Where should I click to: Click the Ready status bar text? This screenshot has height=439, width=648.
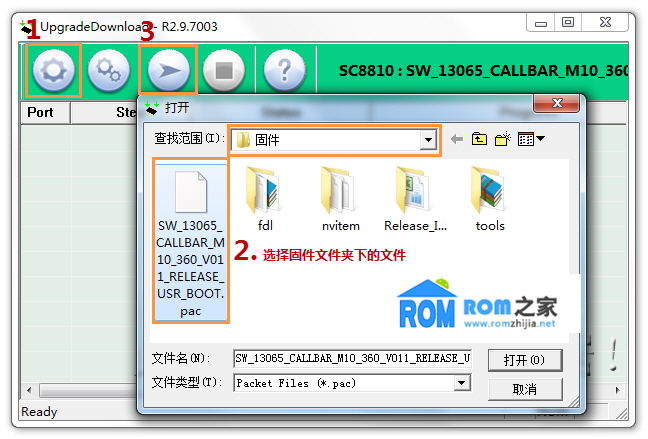point(39,412)
